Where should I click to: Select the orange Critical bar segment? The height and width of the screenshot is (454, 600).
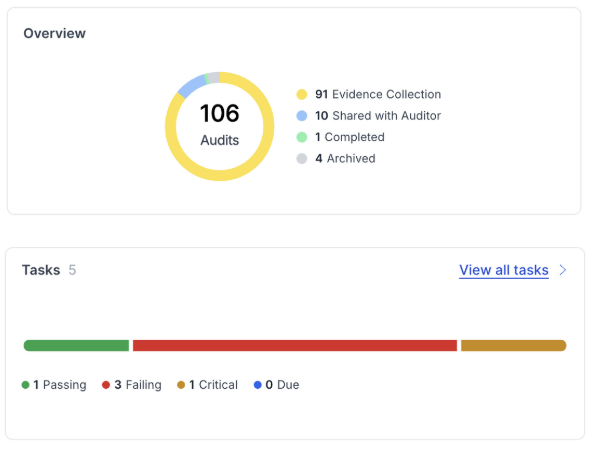point(513,346)
